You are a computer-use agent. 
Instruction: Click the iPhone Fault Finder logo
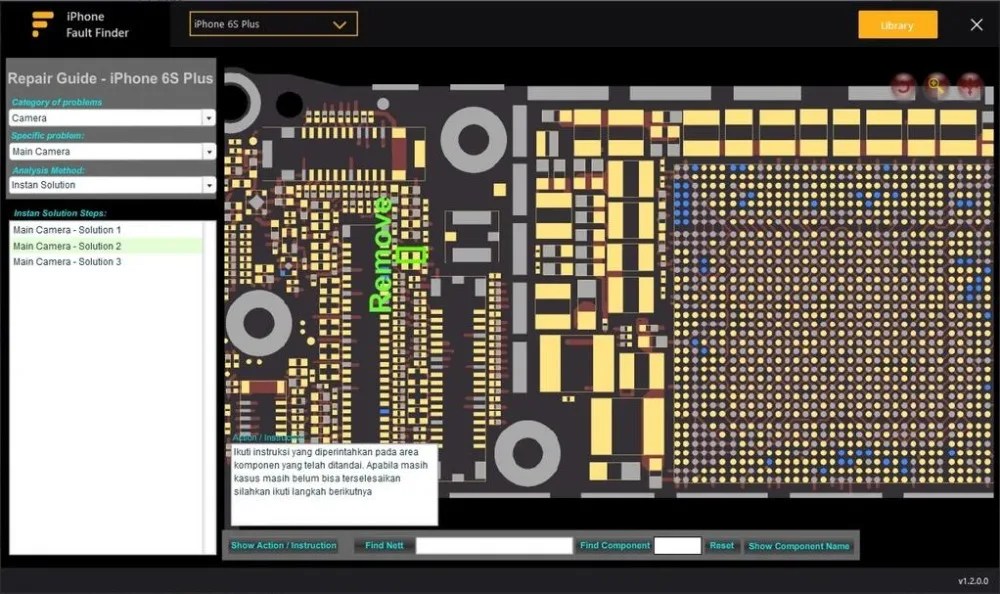42,24
